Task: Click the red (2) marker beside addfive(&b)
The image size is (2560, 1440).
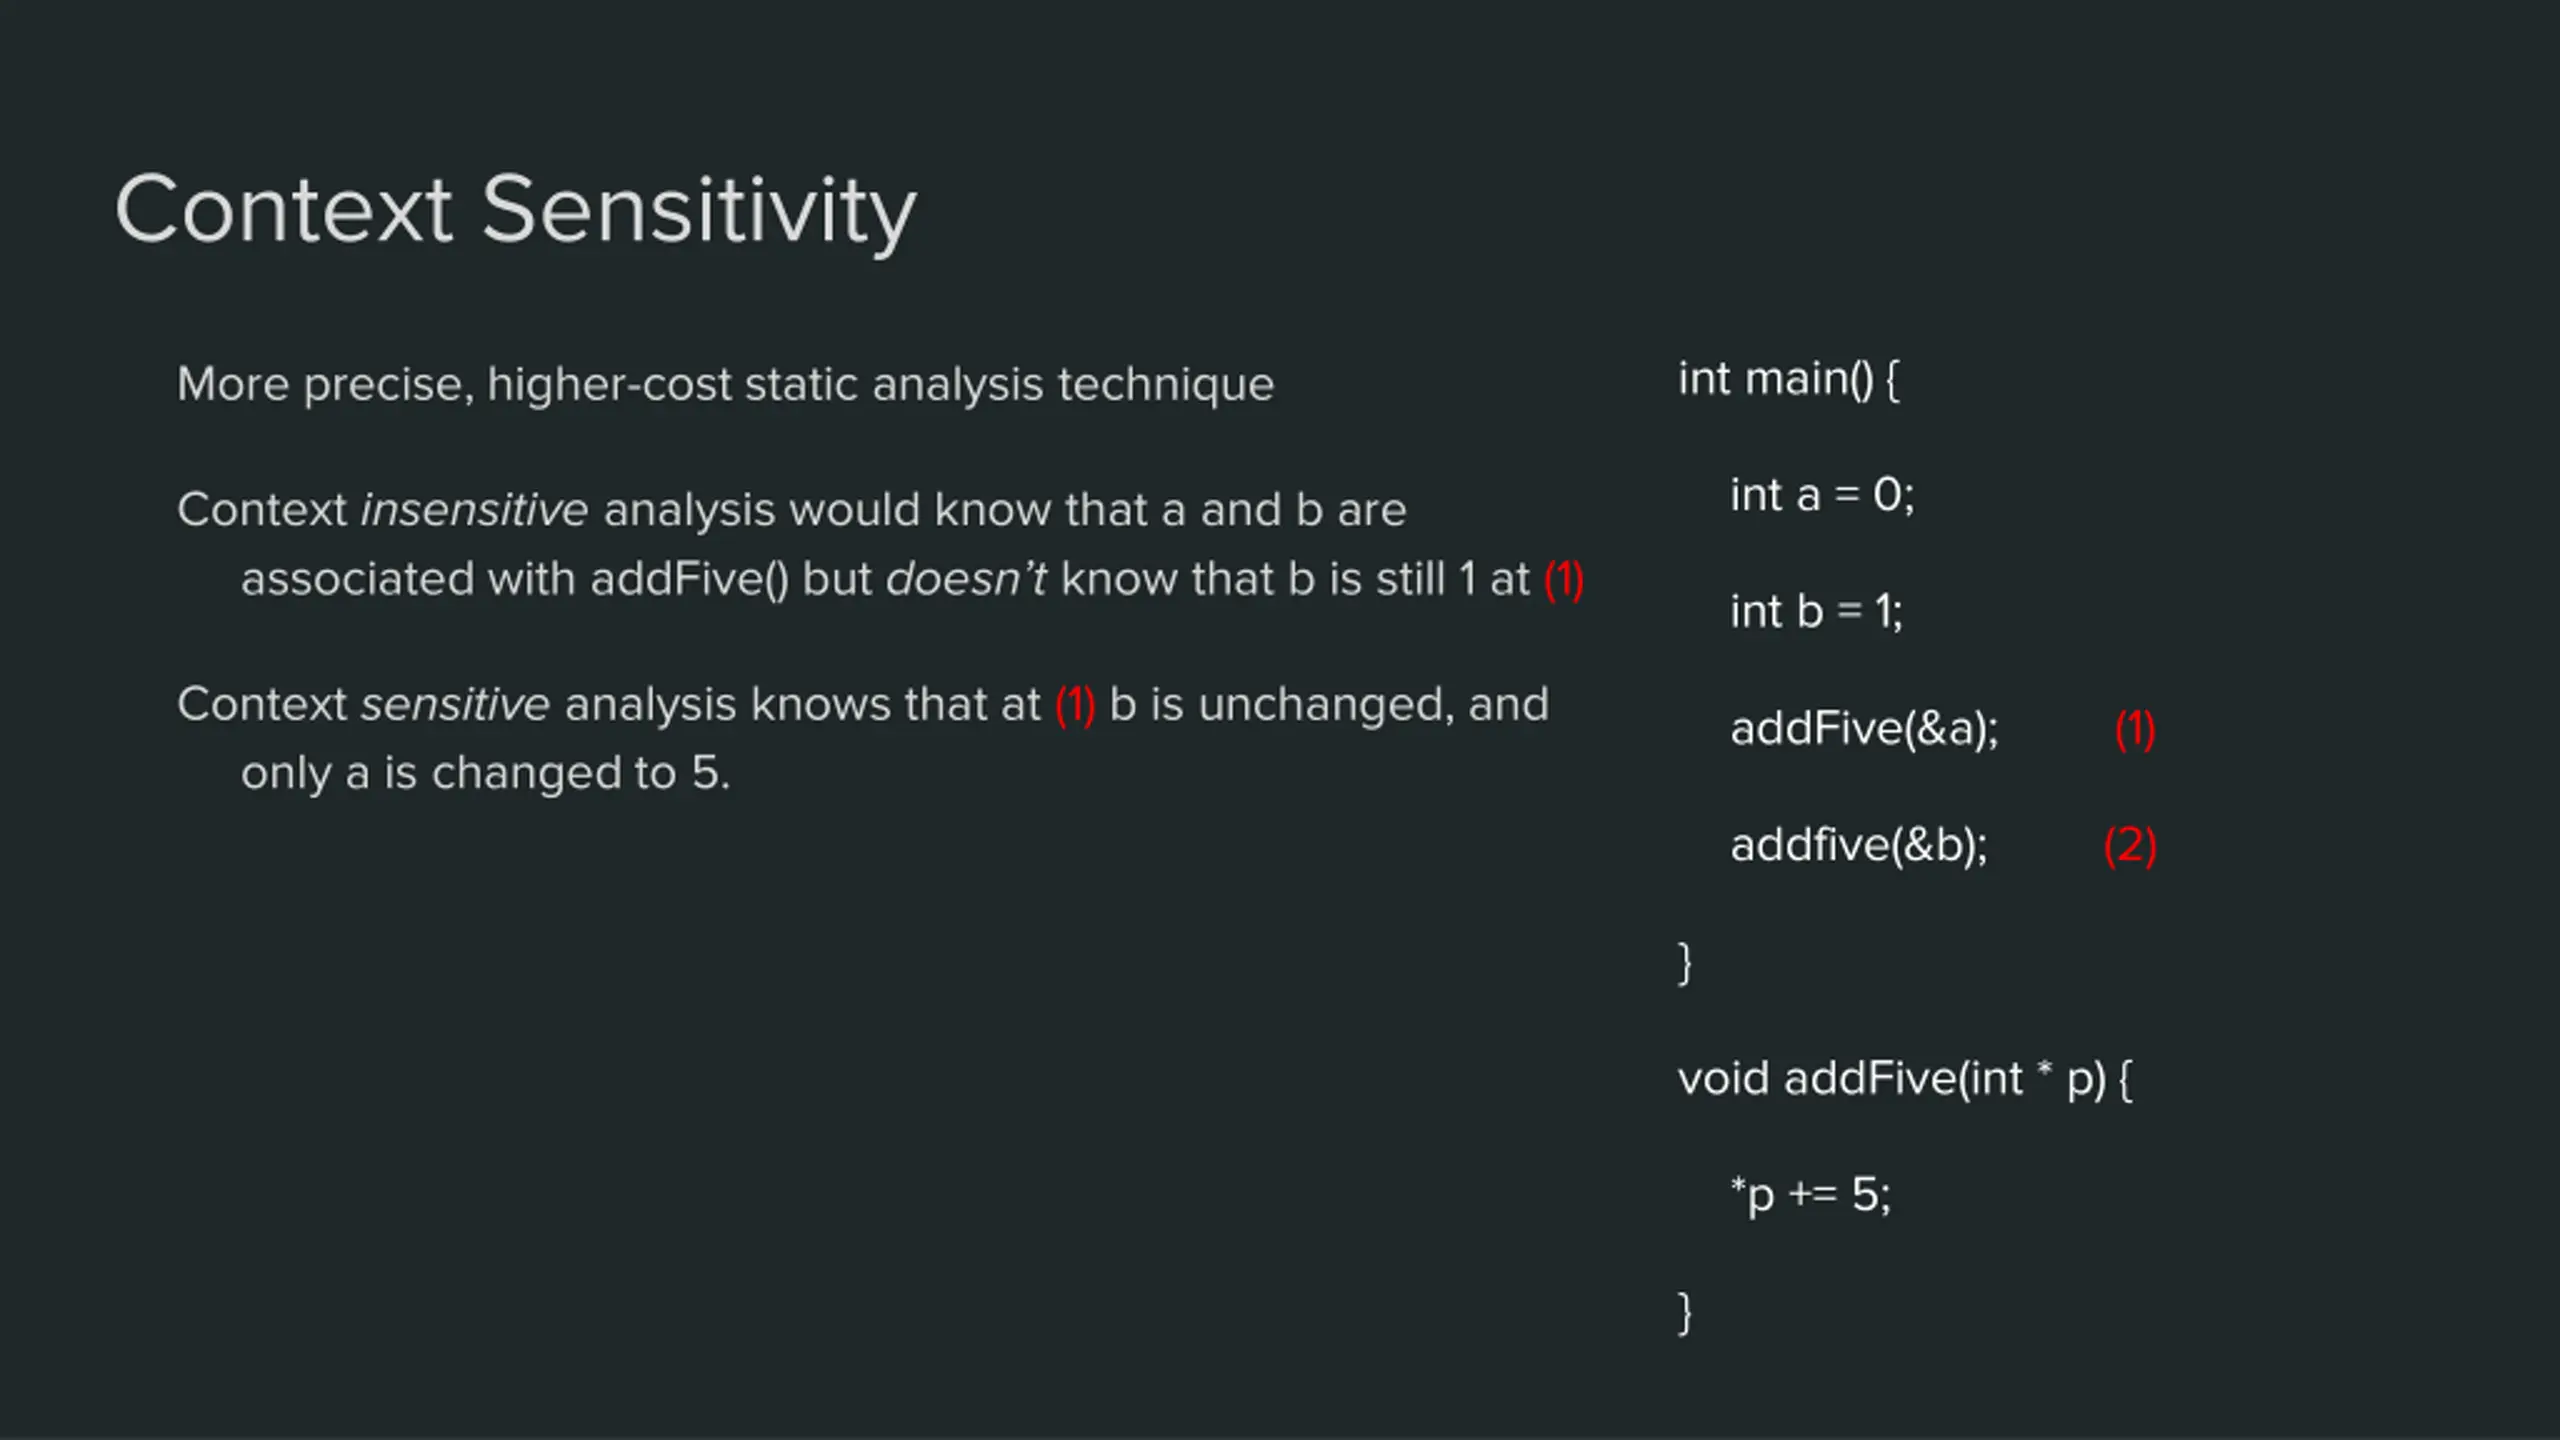Action: tap(2129, 845)
